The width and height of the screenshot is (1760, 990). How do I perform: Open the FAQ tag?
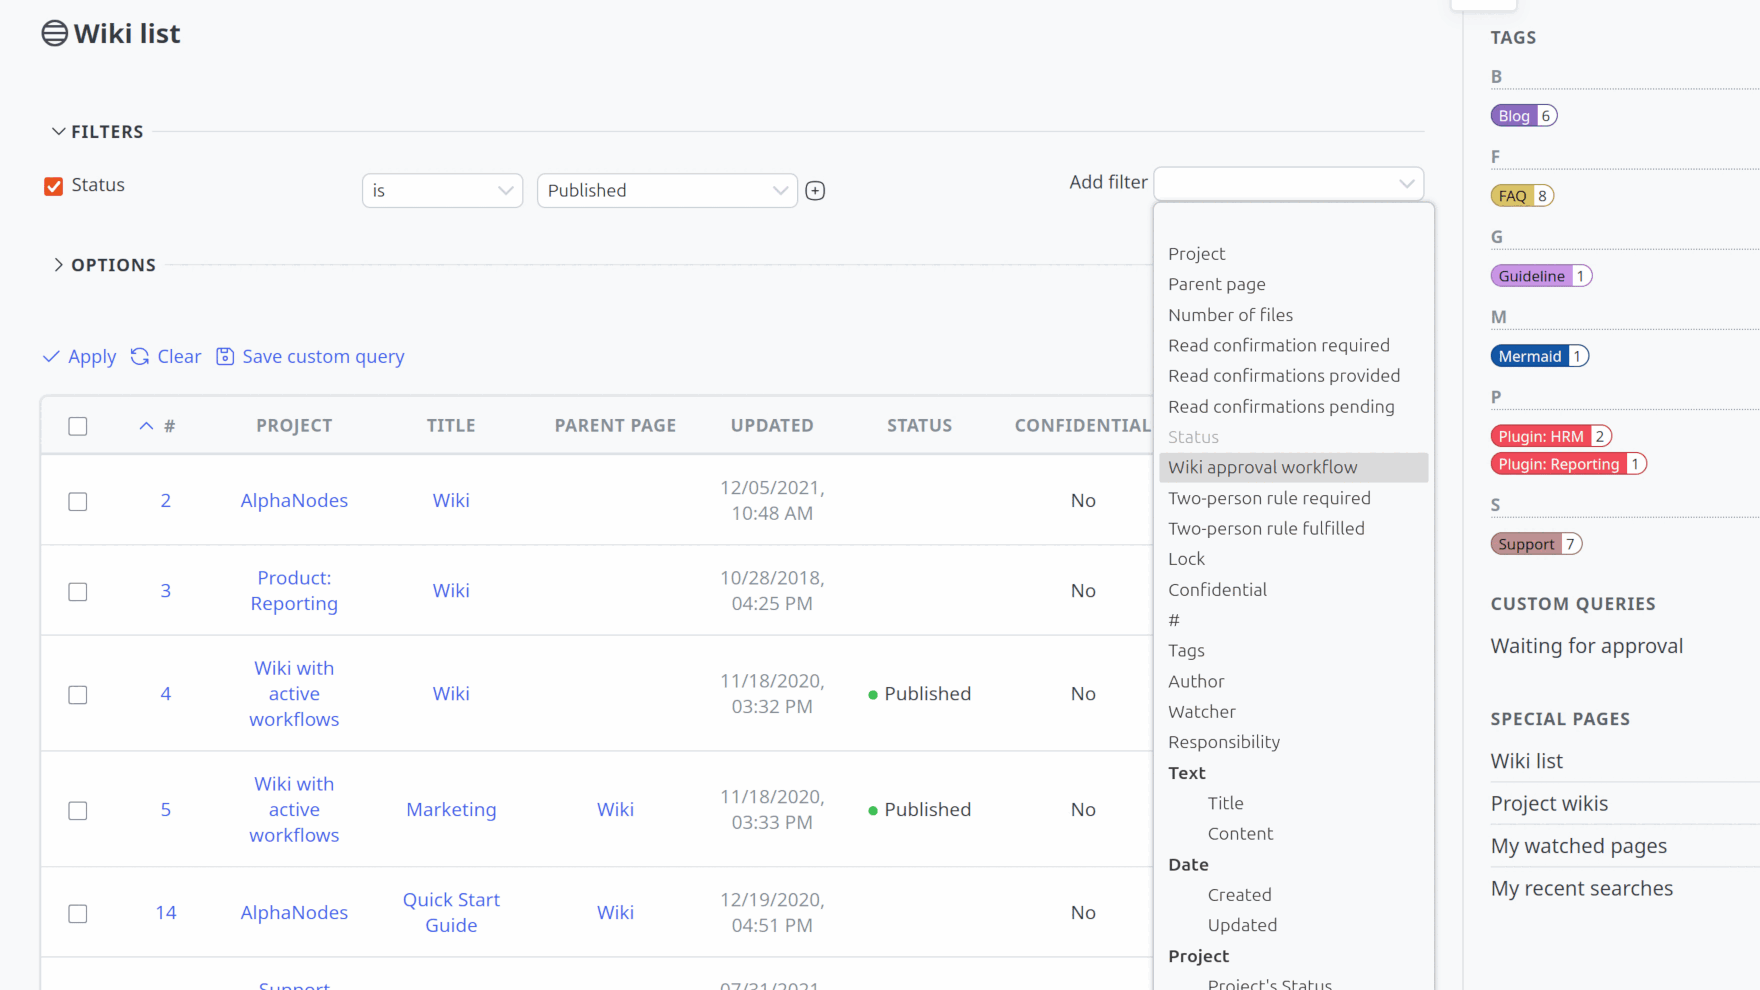1522,196
